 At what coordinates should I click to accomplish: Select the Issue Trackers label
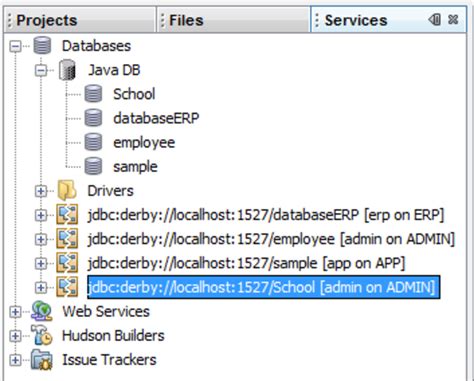(109, 360)
